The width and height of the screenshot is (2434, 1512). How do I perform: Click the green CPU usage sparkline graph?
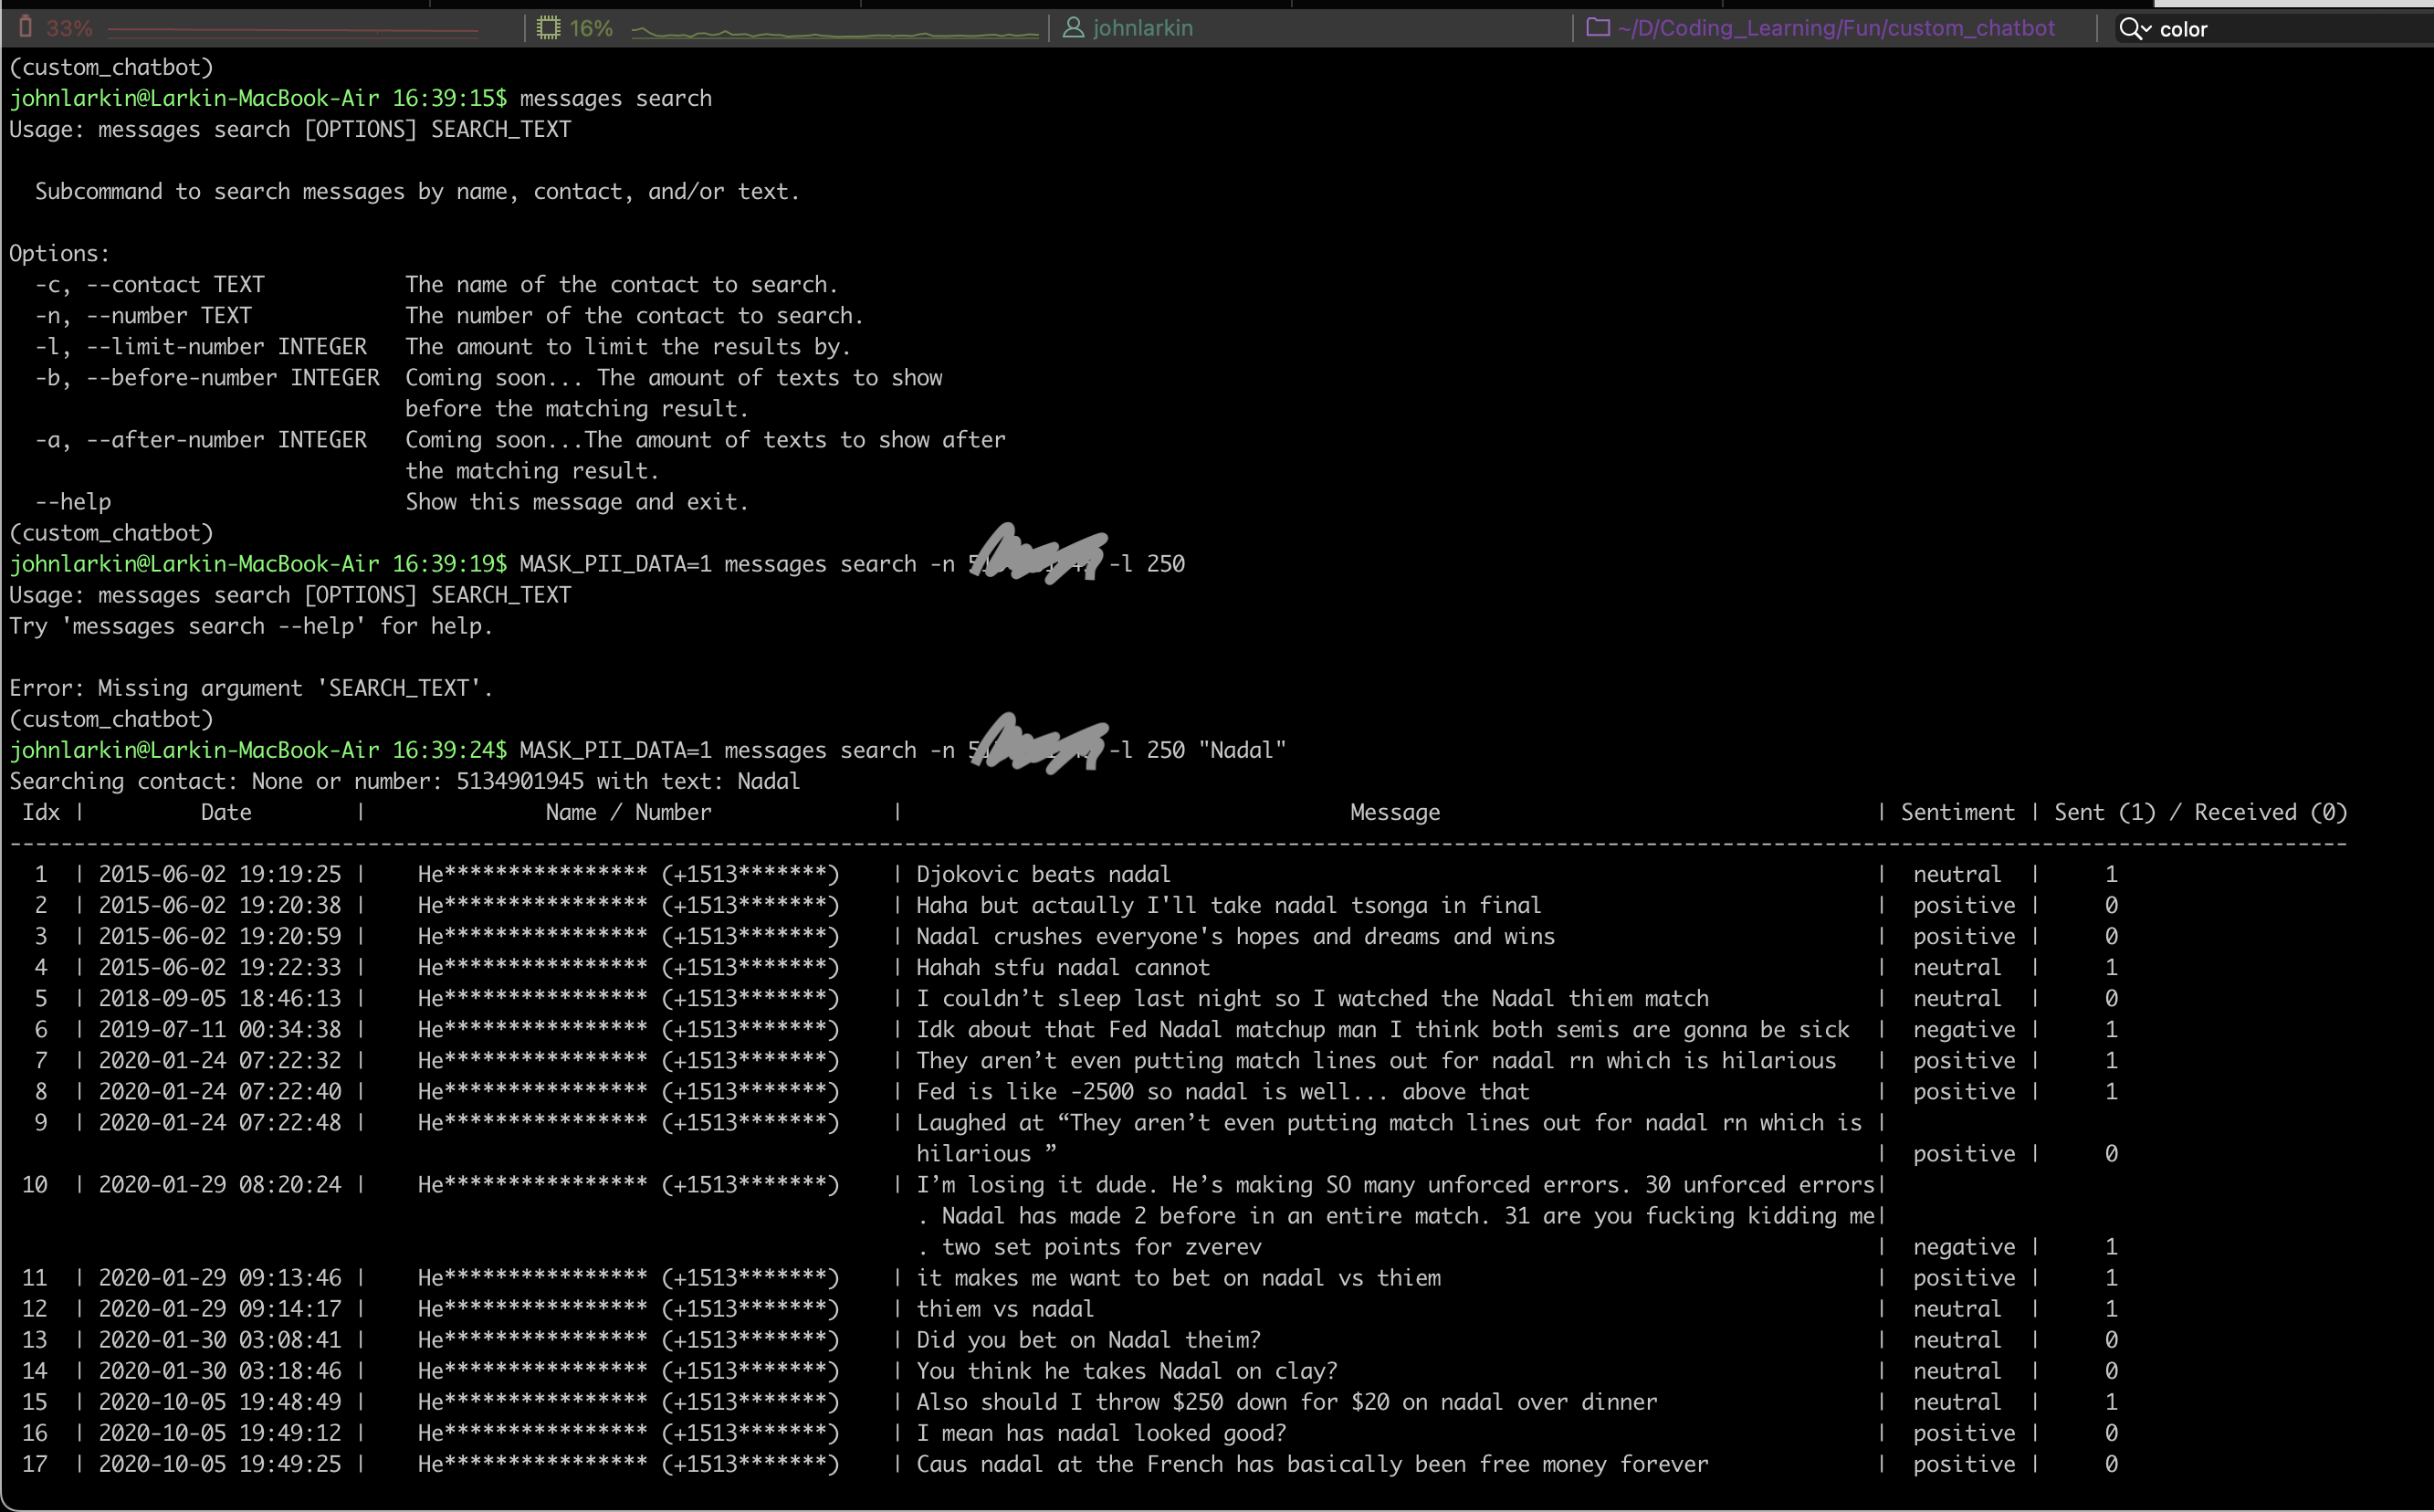(835, 33)
